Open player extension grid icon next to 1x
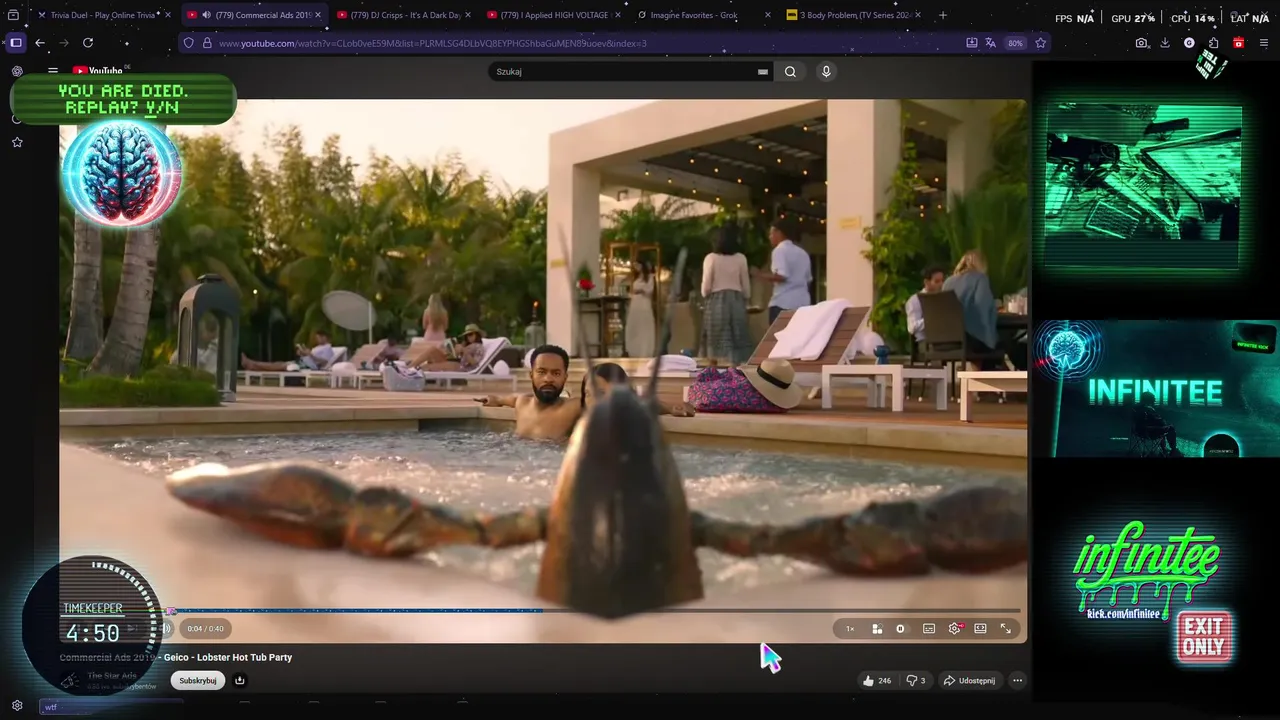Image resolution: width=1280 pixels, height=720 pixels. (x=877, y=628)
